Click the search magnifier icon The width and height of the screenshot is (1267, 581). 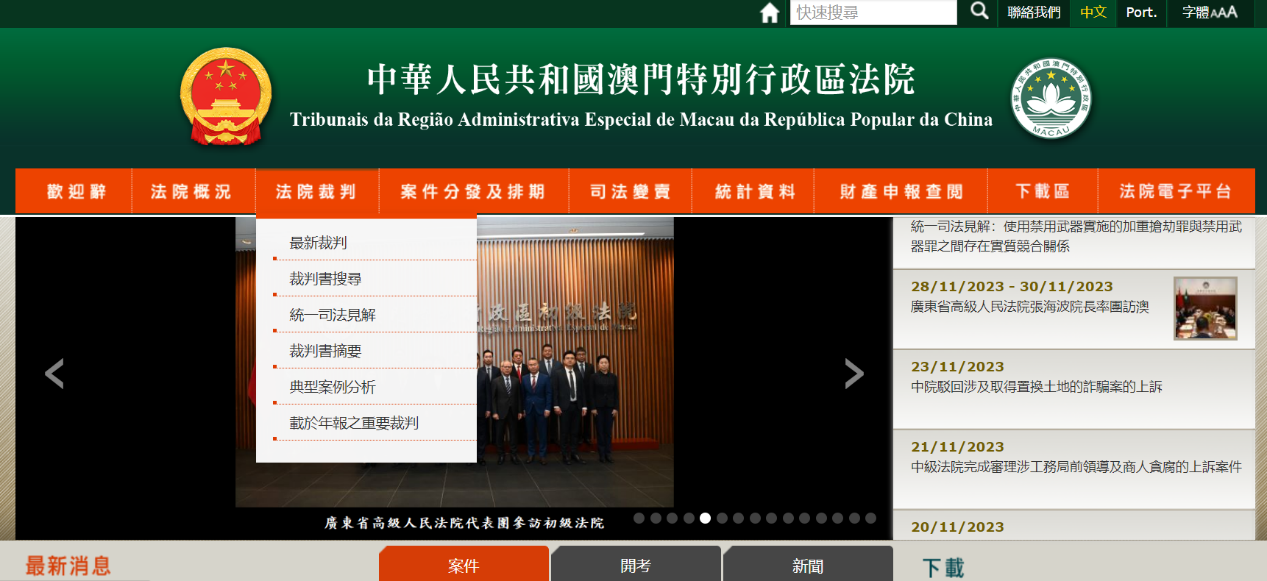coord(976,13)
